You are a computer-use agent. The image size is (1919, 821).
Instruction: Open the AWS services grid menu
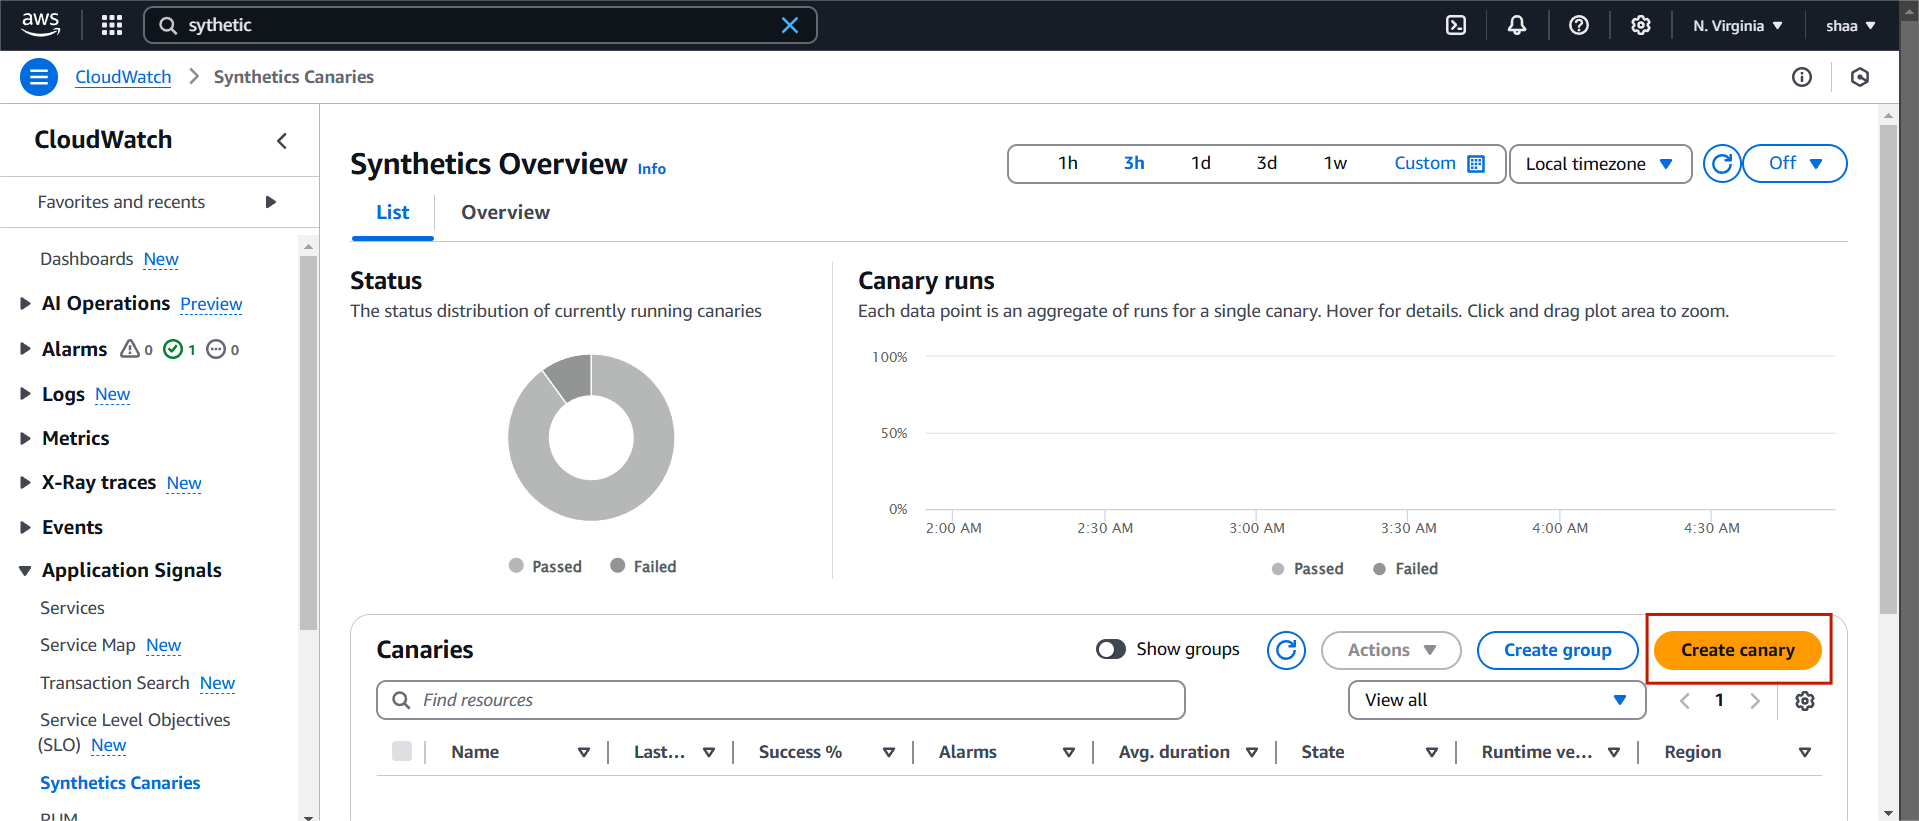[x=112, y=25]
